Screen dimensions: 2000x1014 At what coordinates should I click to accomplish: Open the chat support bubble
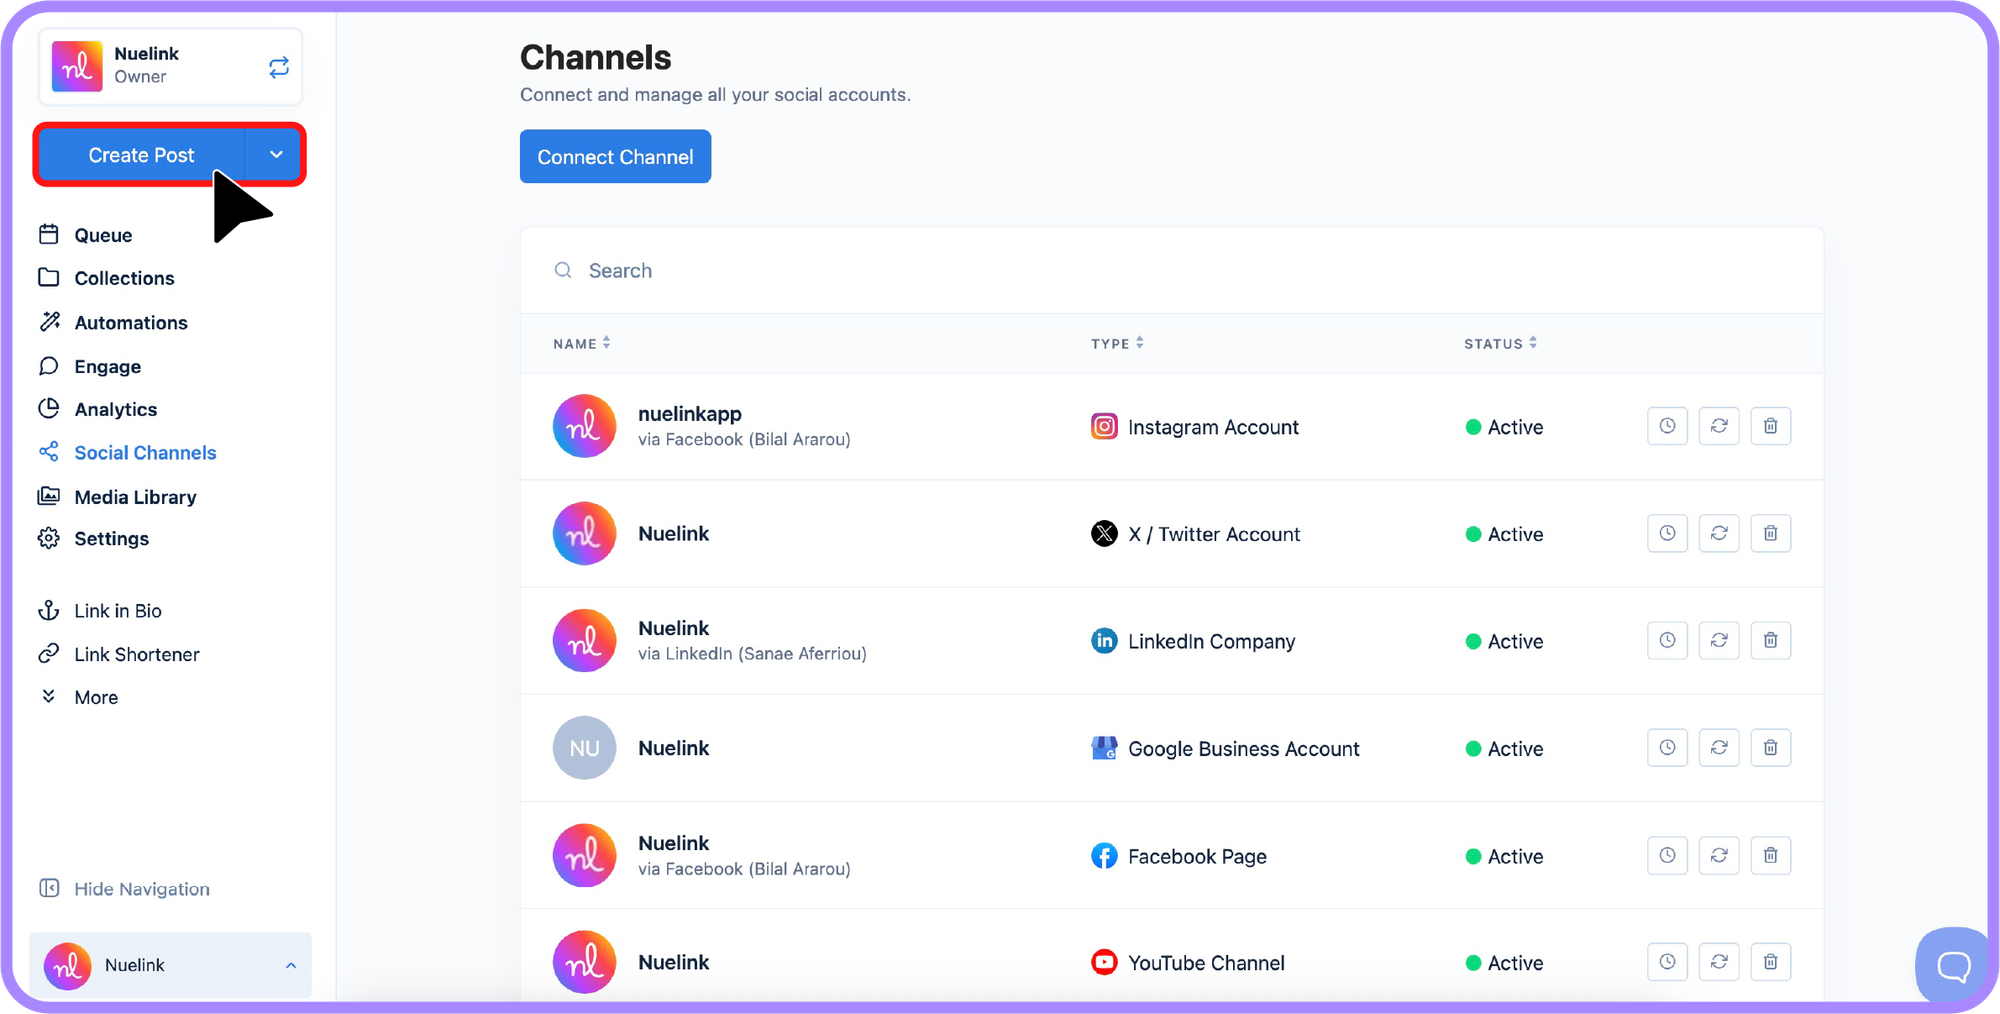1952,965
